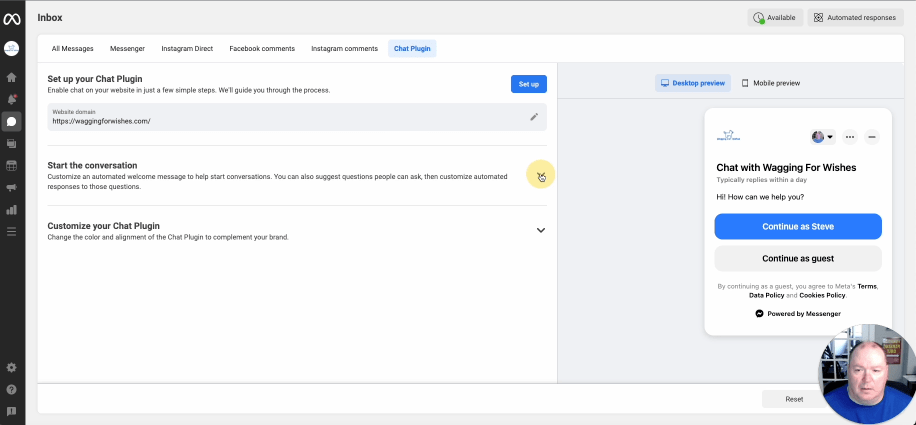
Task: Click the 'Chat with Wagging For Wishes' title
Action: pos(786,168)
